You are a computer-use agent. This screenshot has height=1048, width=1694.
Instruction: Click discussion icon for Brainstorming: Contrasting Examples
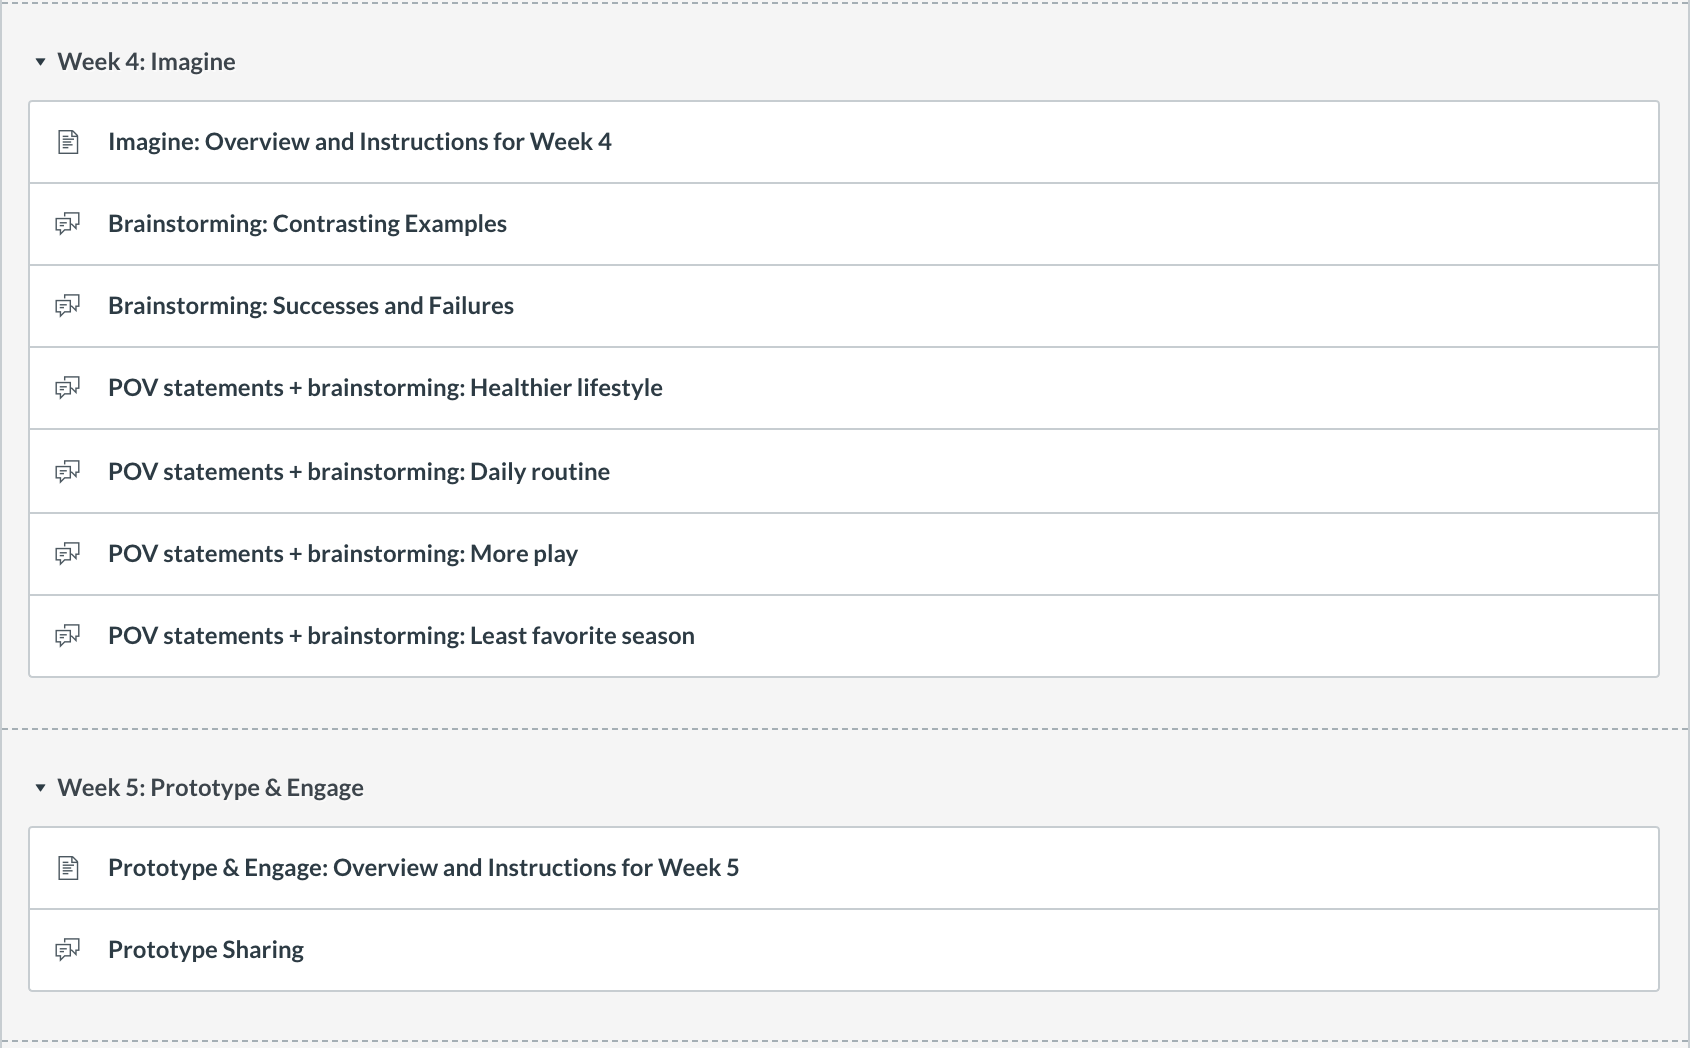[67, 224]
